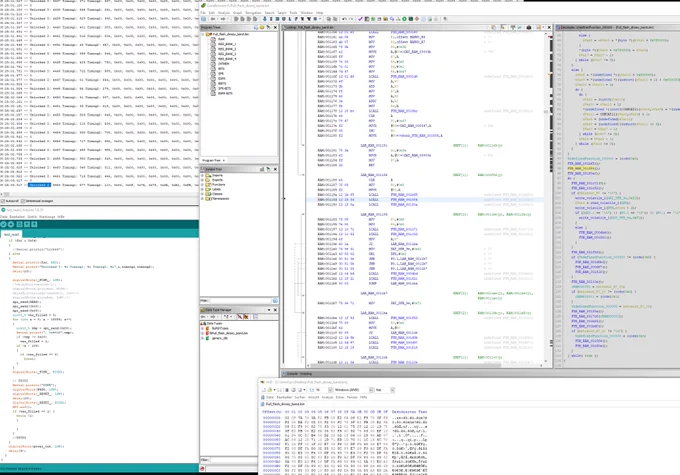Expand the Labels node in the Symbol Tree
Viewport: 680px width, 475px height.
203,189
